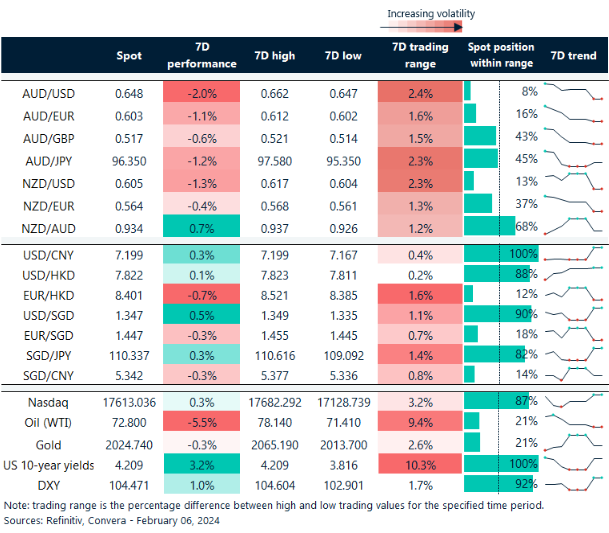This screenshot has width=609, height=533.
Task: Open the SGD/JPY trend sparkline
Action: [x=573, y=355]
